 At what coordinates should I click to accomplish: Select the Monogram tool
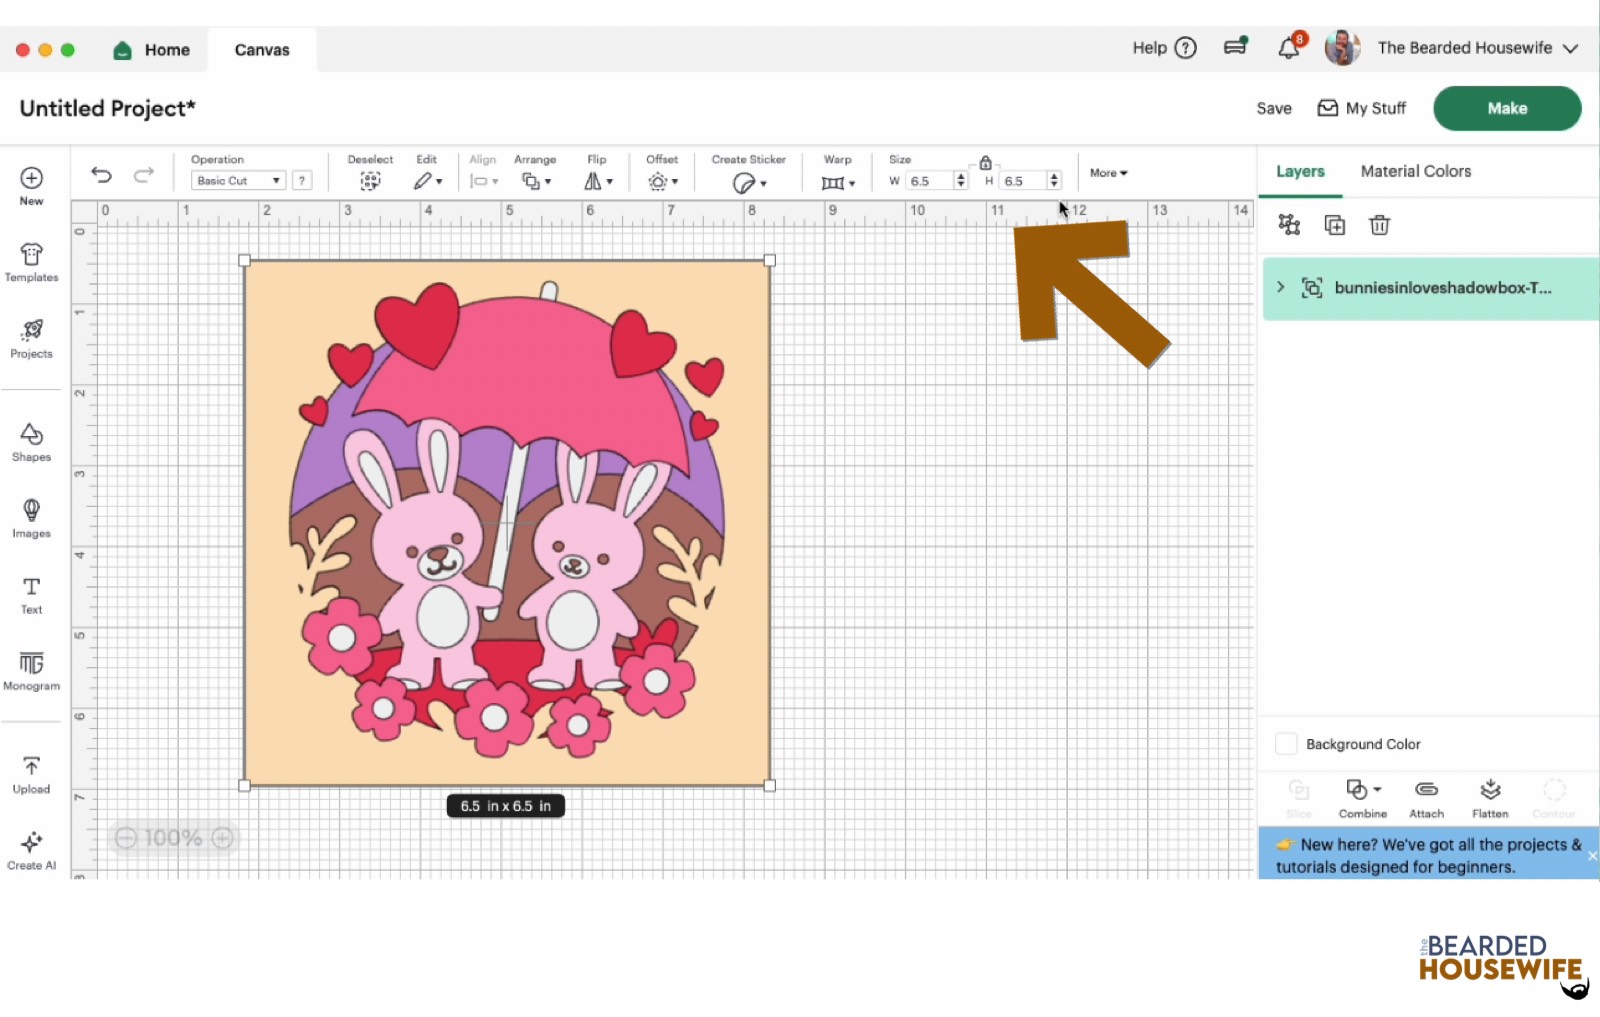[31, 670]
